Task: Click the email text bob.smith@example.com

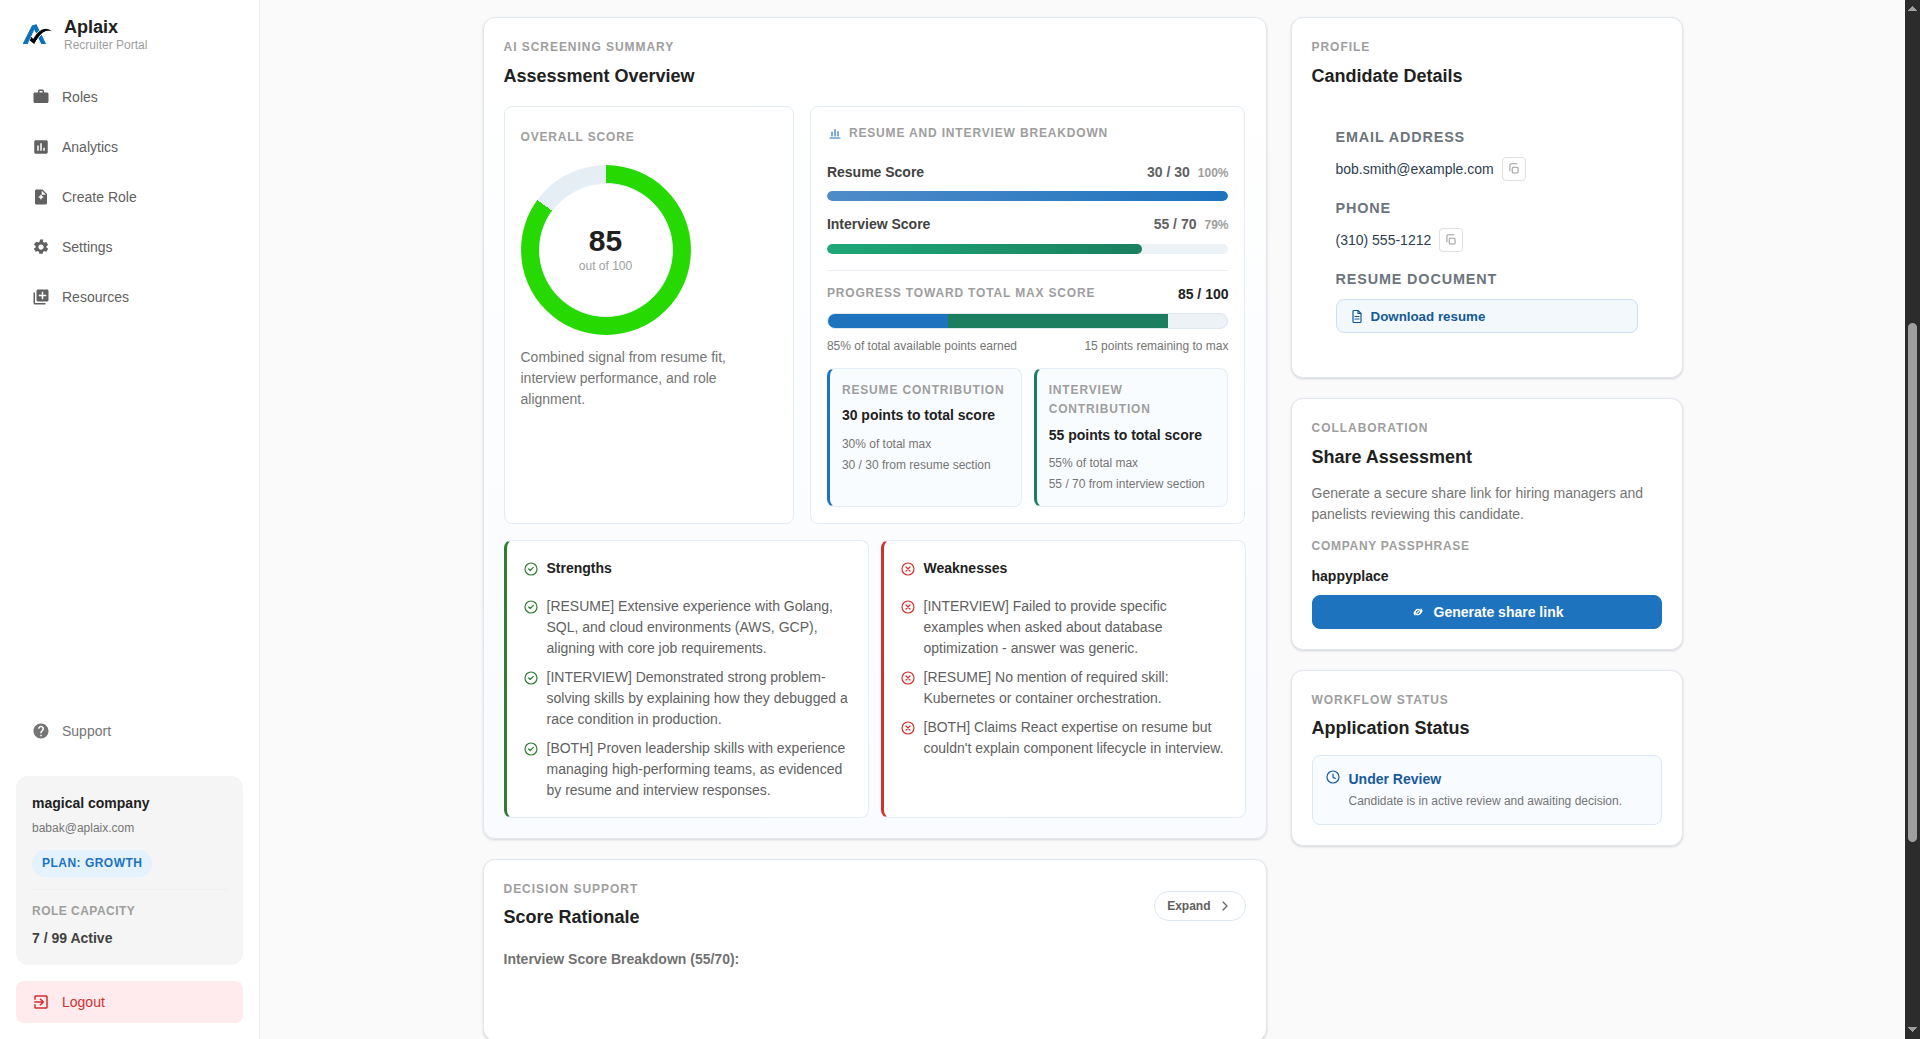Action: (x=1414, y=169)
